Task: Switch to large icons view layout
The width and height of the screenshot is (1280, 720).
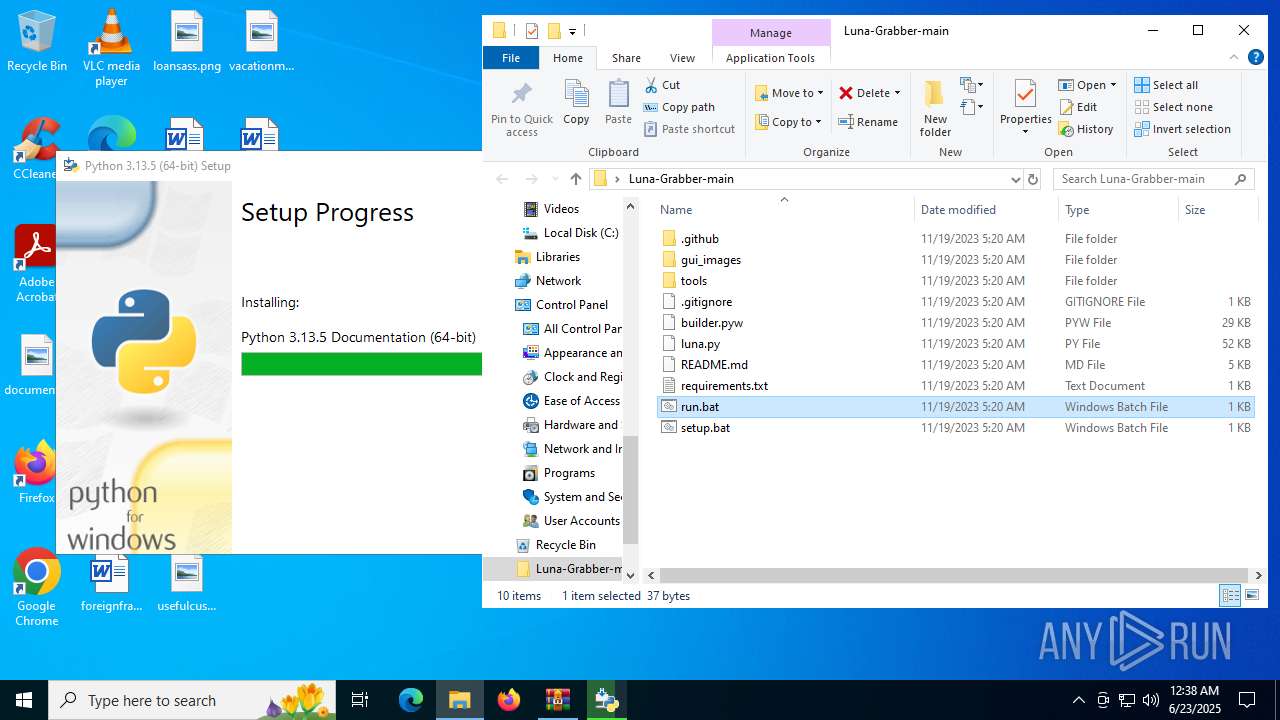Action: (x=1251, y=596)
